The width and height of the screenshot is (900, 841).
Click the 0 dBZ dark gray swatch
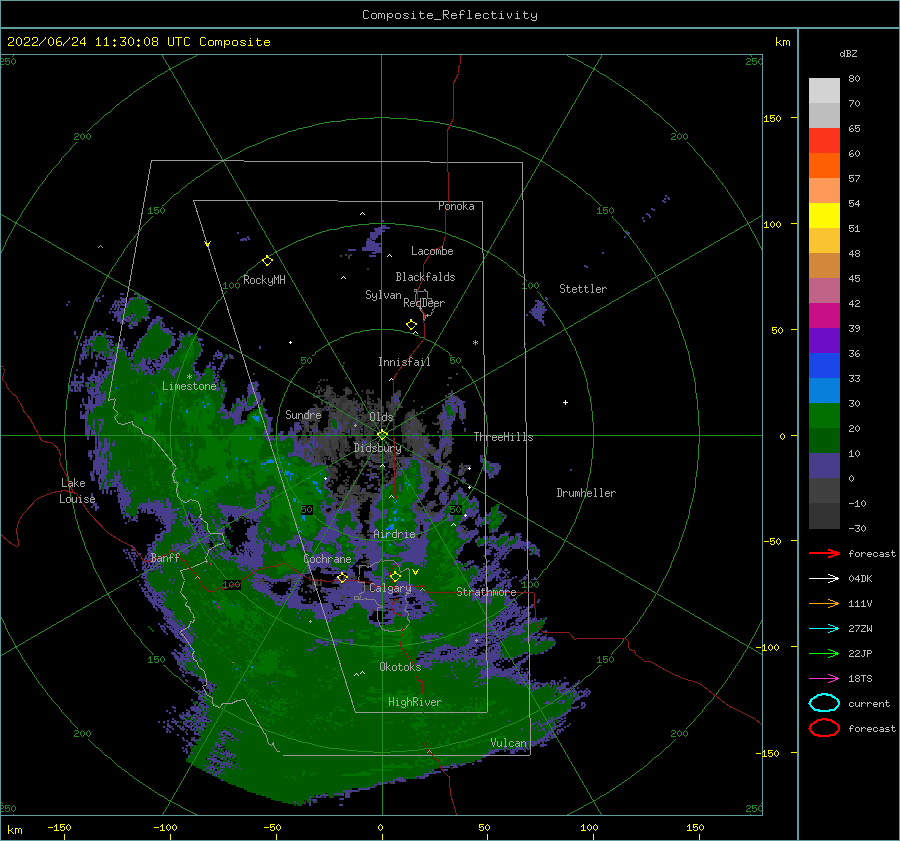click(x=824, y=490)
